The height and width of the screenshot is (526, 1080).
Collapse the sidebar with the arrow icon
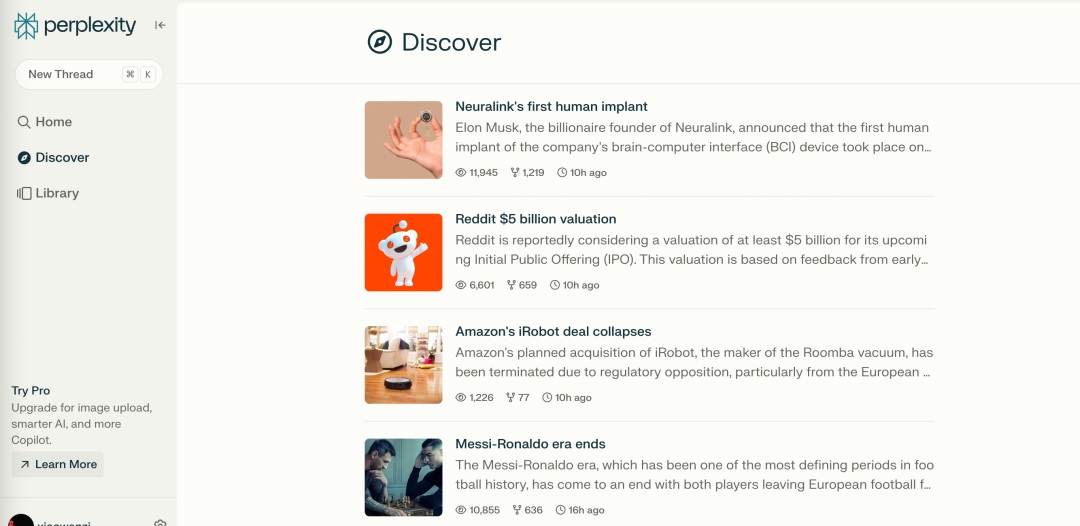coord(160,26)
